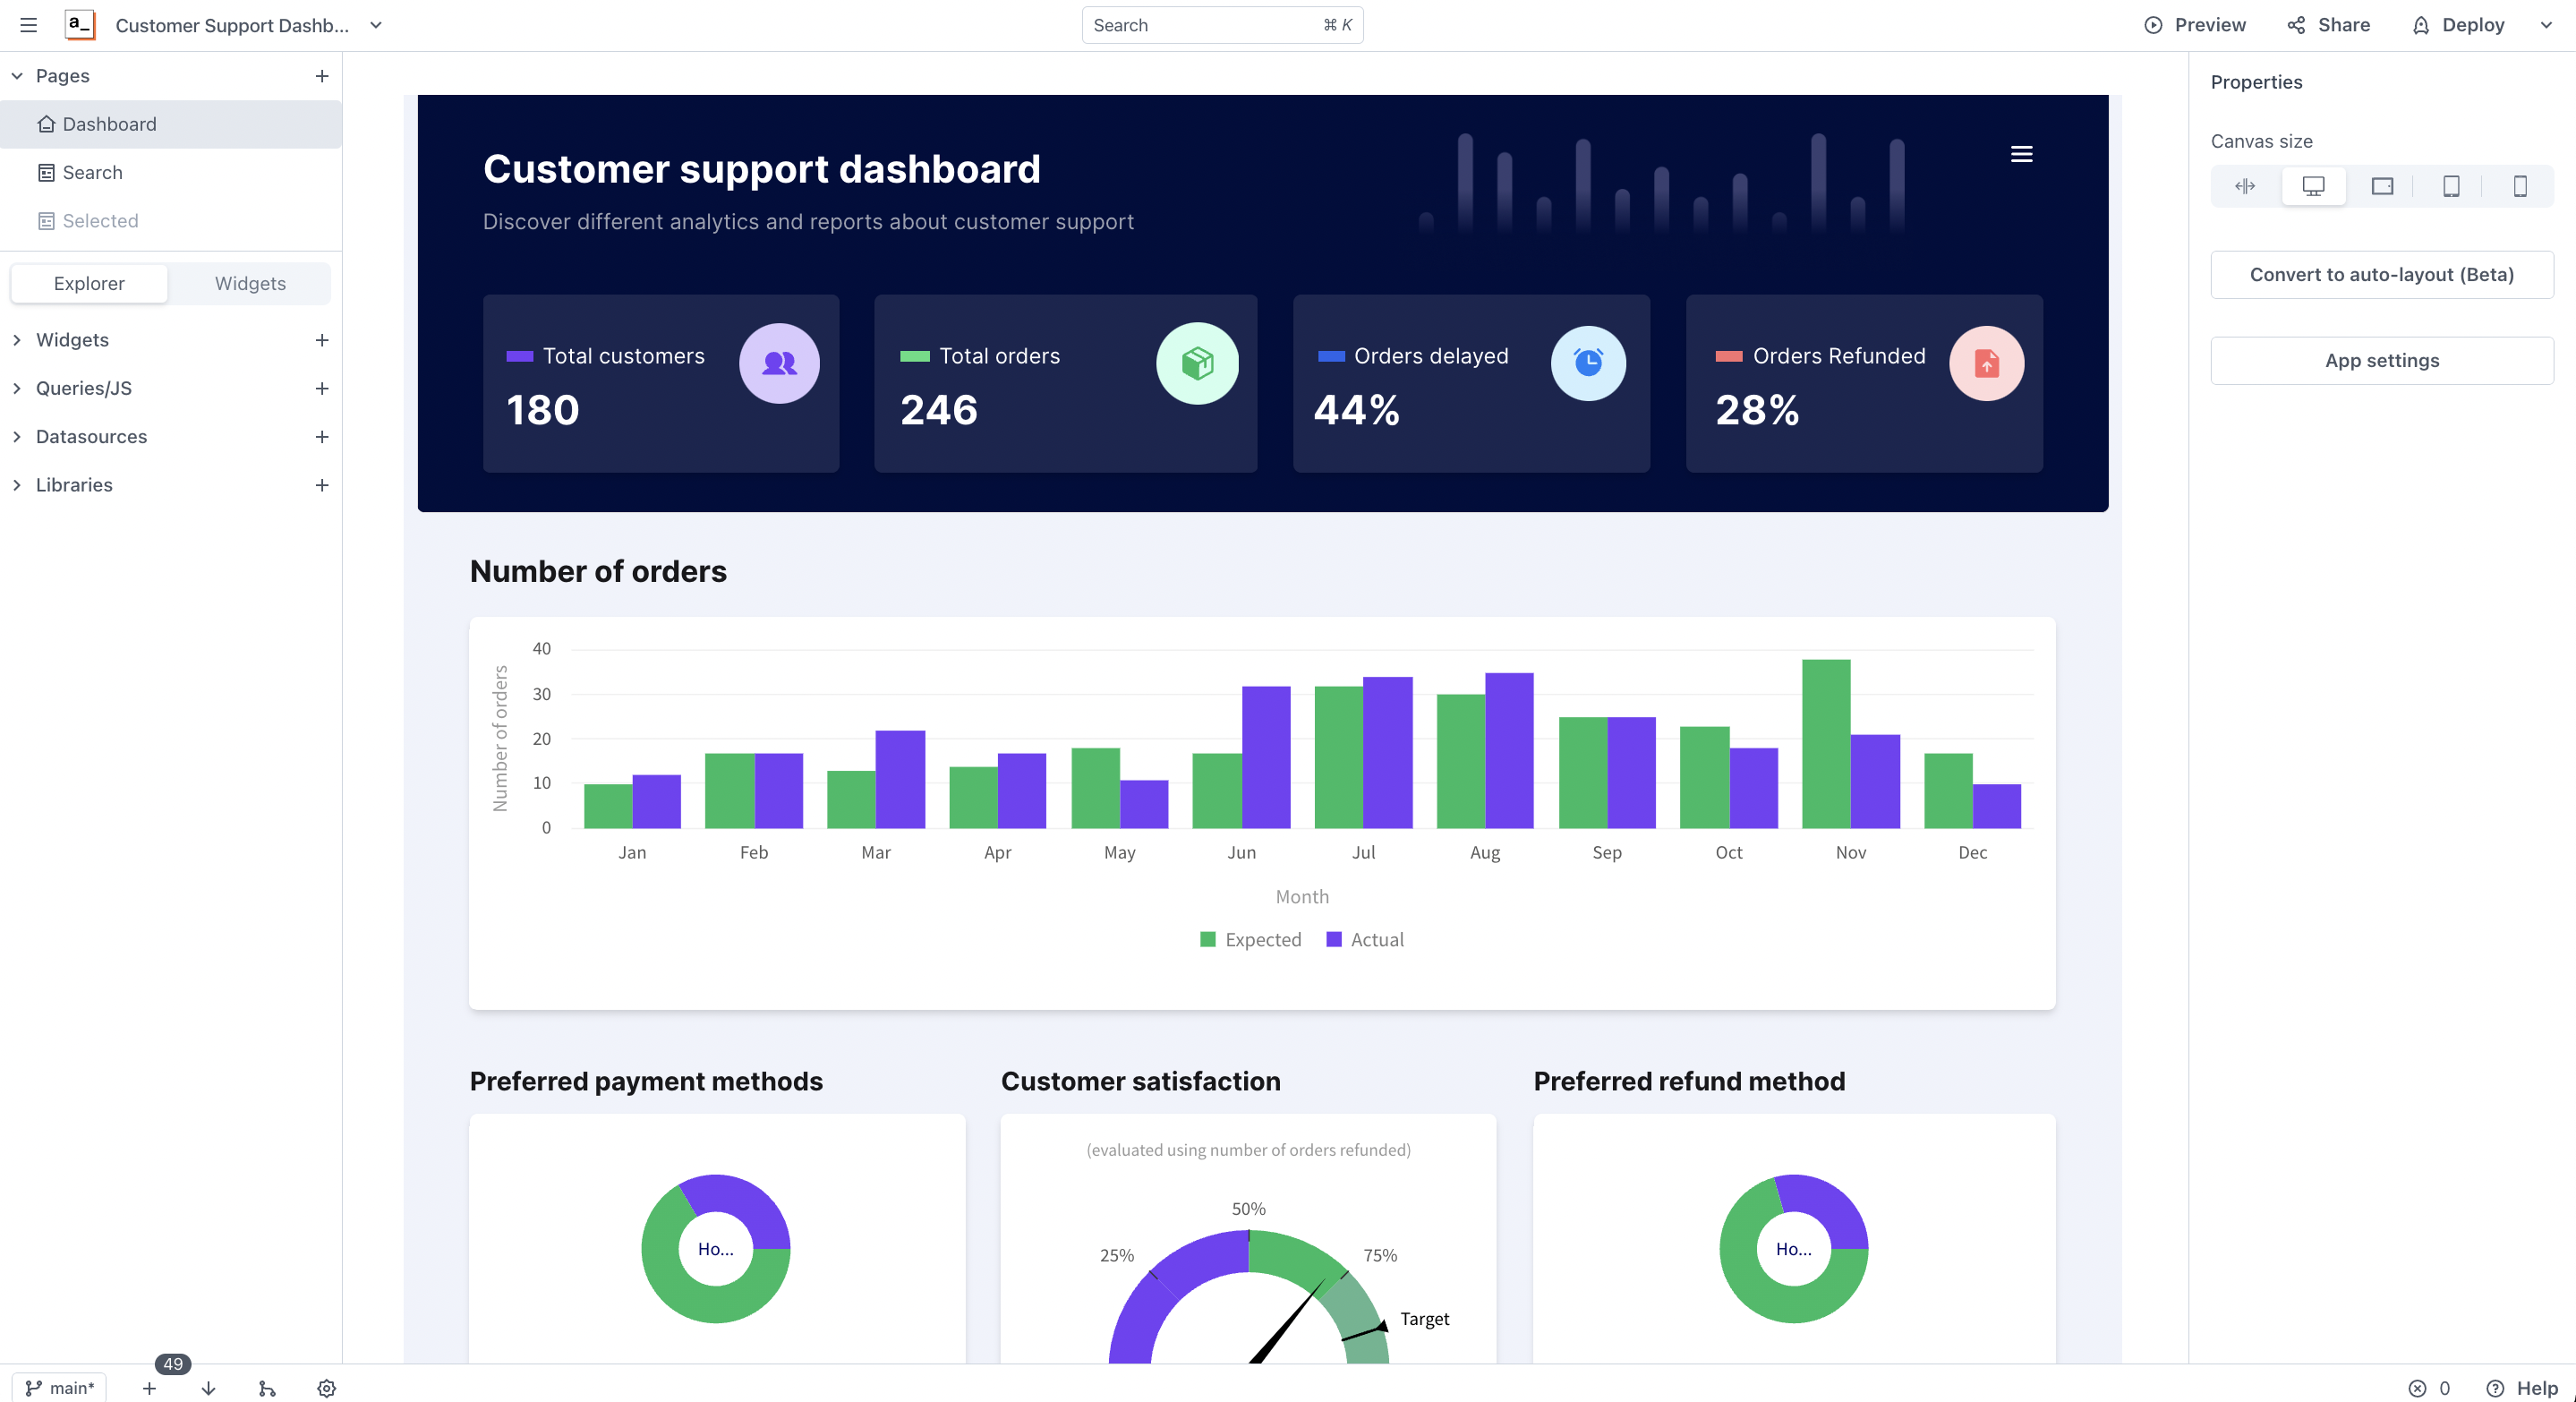Screen dimensions: 2576x1402
Task: Open the hamburger menu in the top-left corner
Action: click(x=28, y=25)
